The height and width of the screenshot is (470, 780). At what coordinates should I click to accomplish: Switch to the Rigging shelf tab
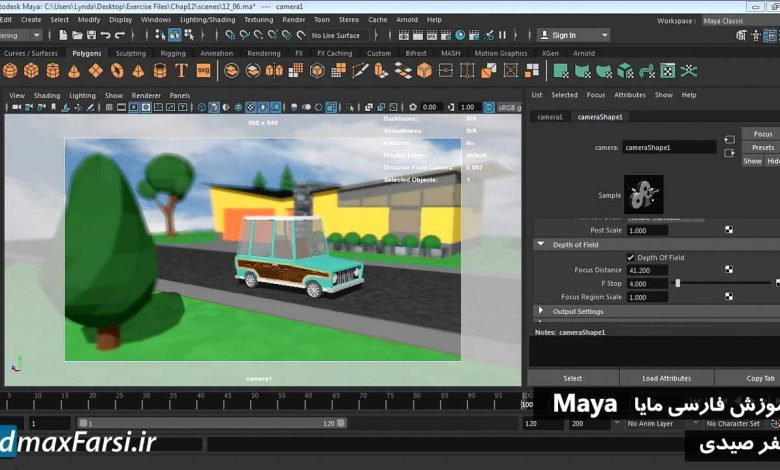[x=173, y=53]
